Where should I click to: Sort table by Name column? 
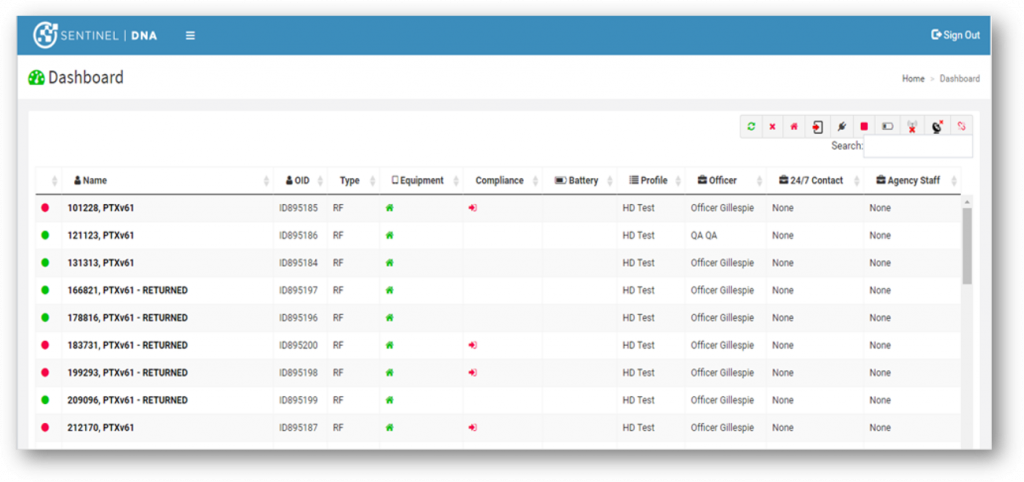coord(168,180)
